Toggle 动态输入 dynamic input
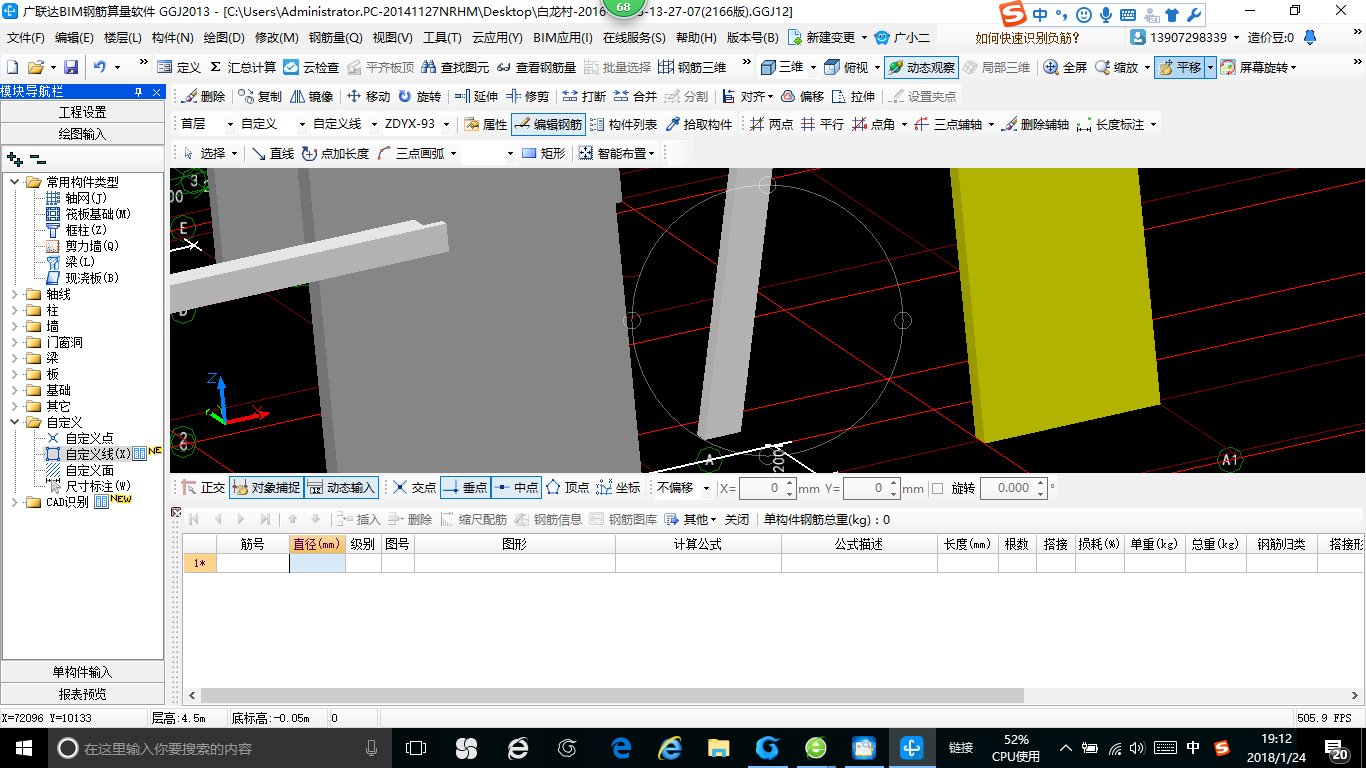Image resolution: width=1366 pixels, height=768 pixels. click(341, 487)
